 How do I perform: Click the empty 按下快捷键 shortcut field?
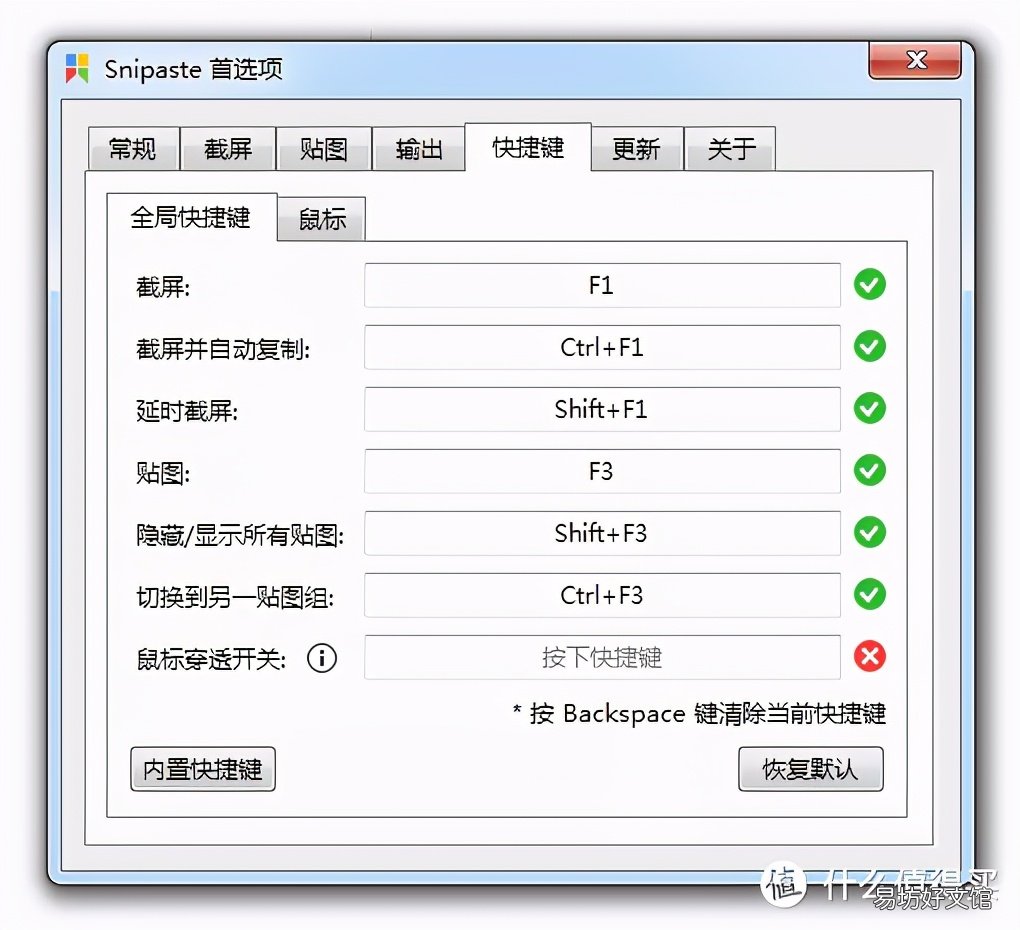[602, 657]
